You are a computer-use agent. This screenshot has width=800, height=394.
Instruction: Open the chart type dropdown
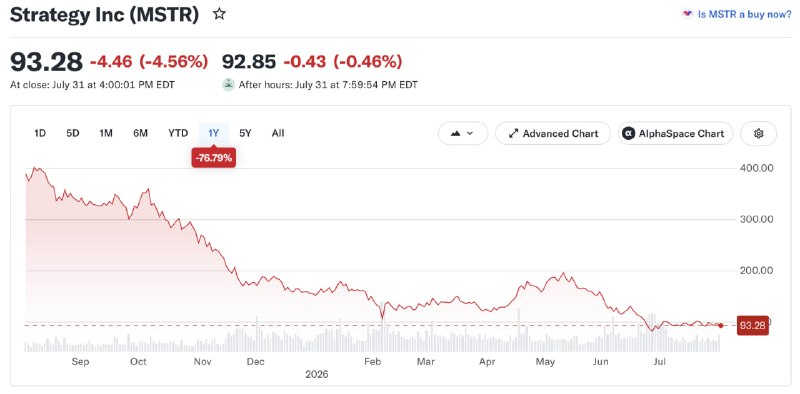pos(463,134)
